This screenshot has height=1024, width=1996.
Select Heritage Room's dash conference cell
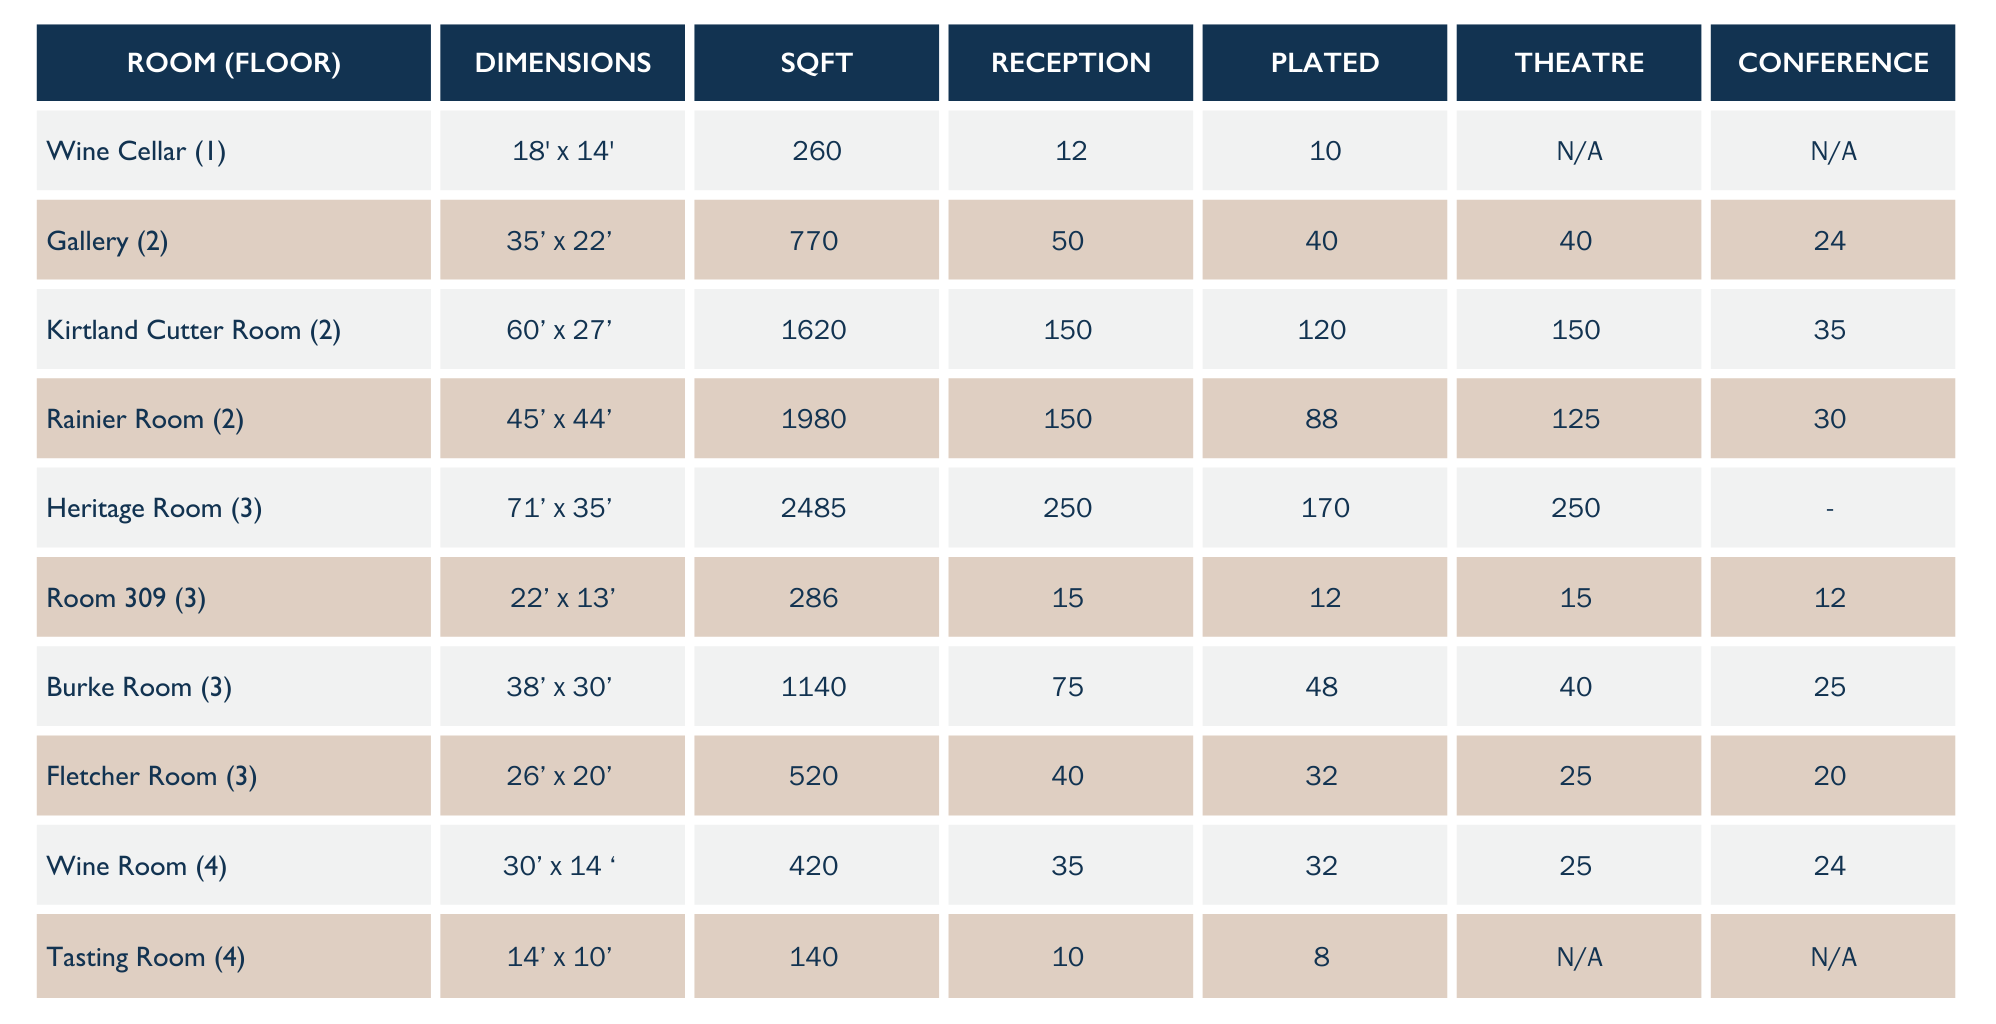(1830, 508)
